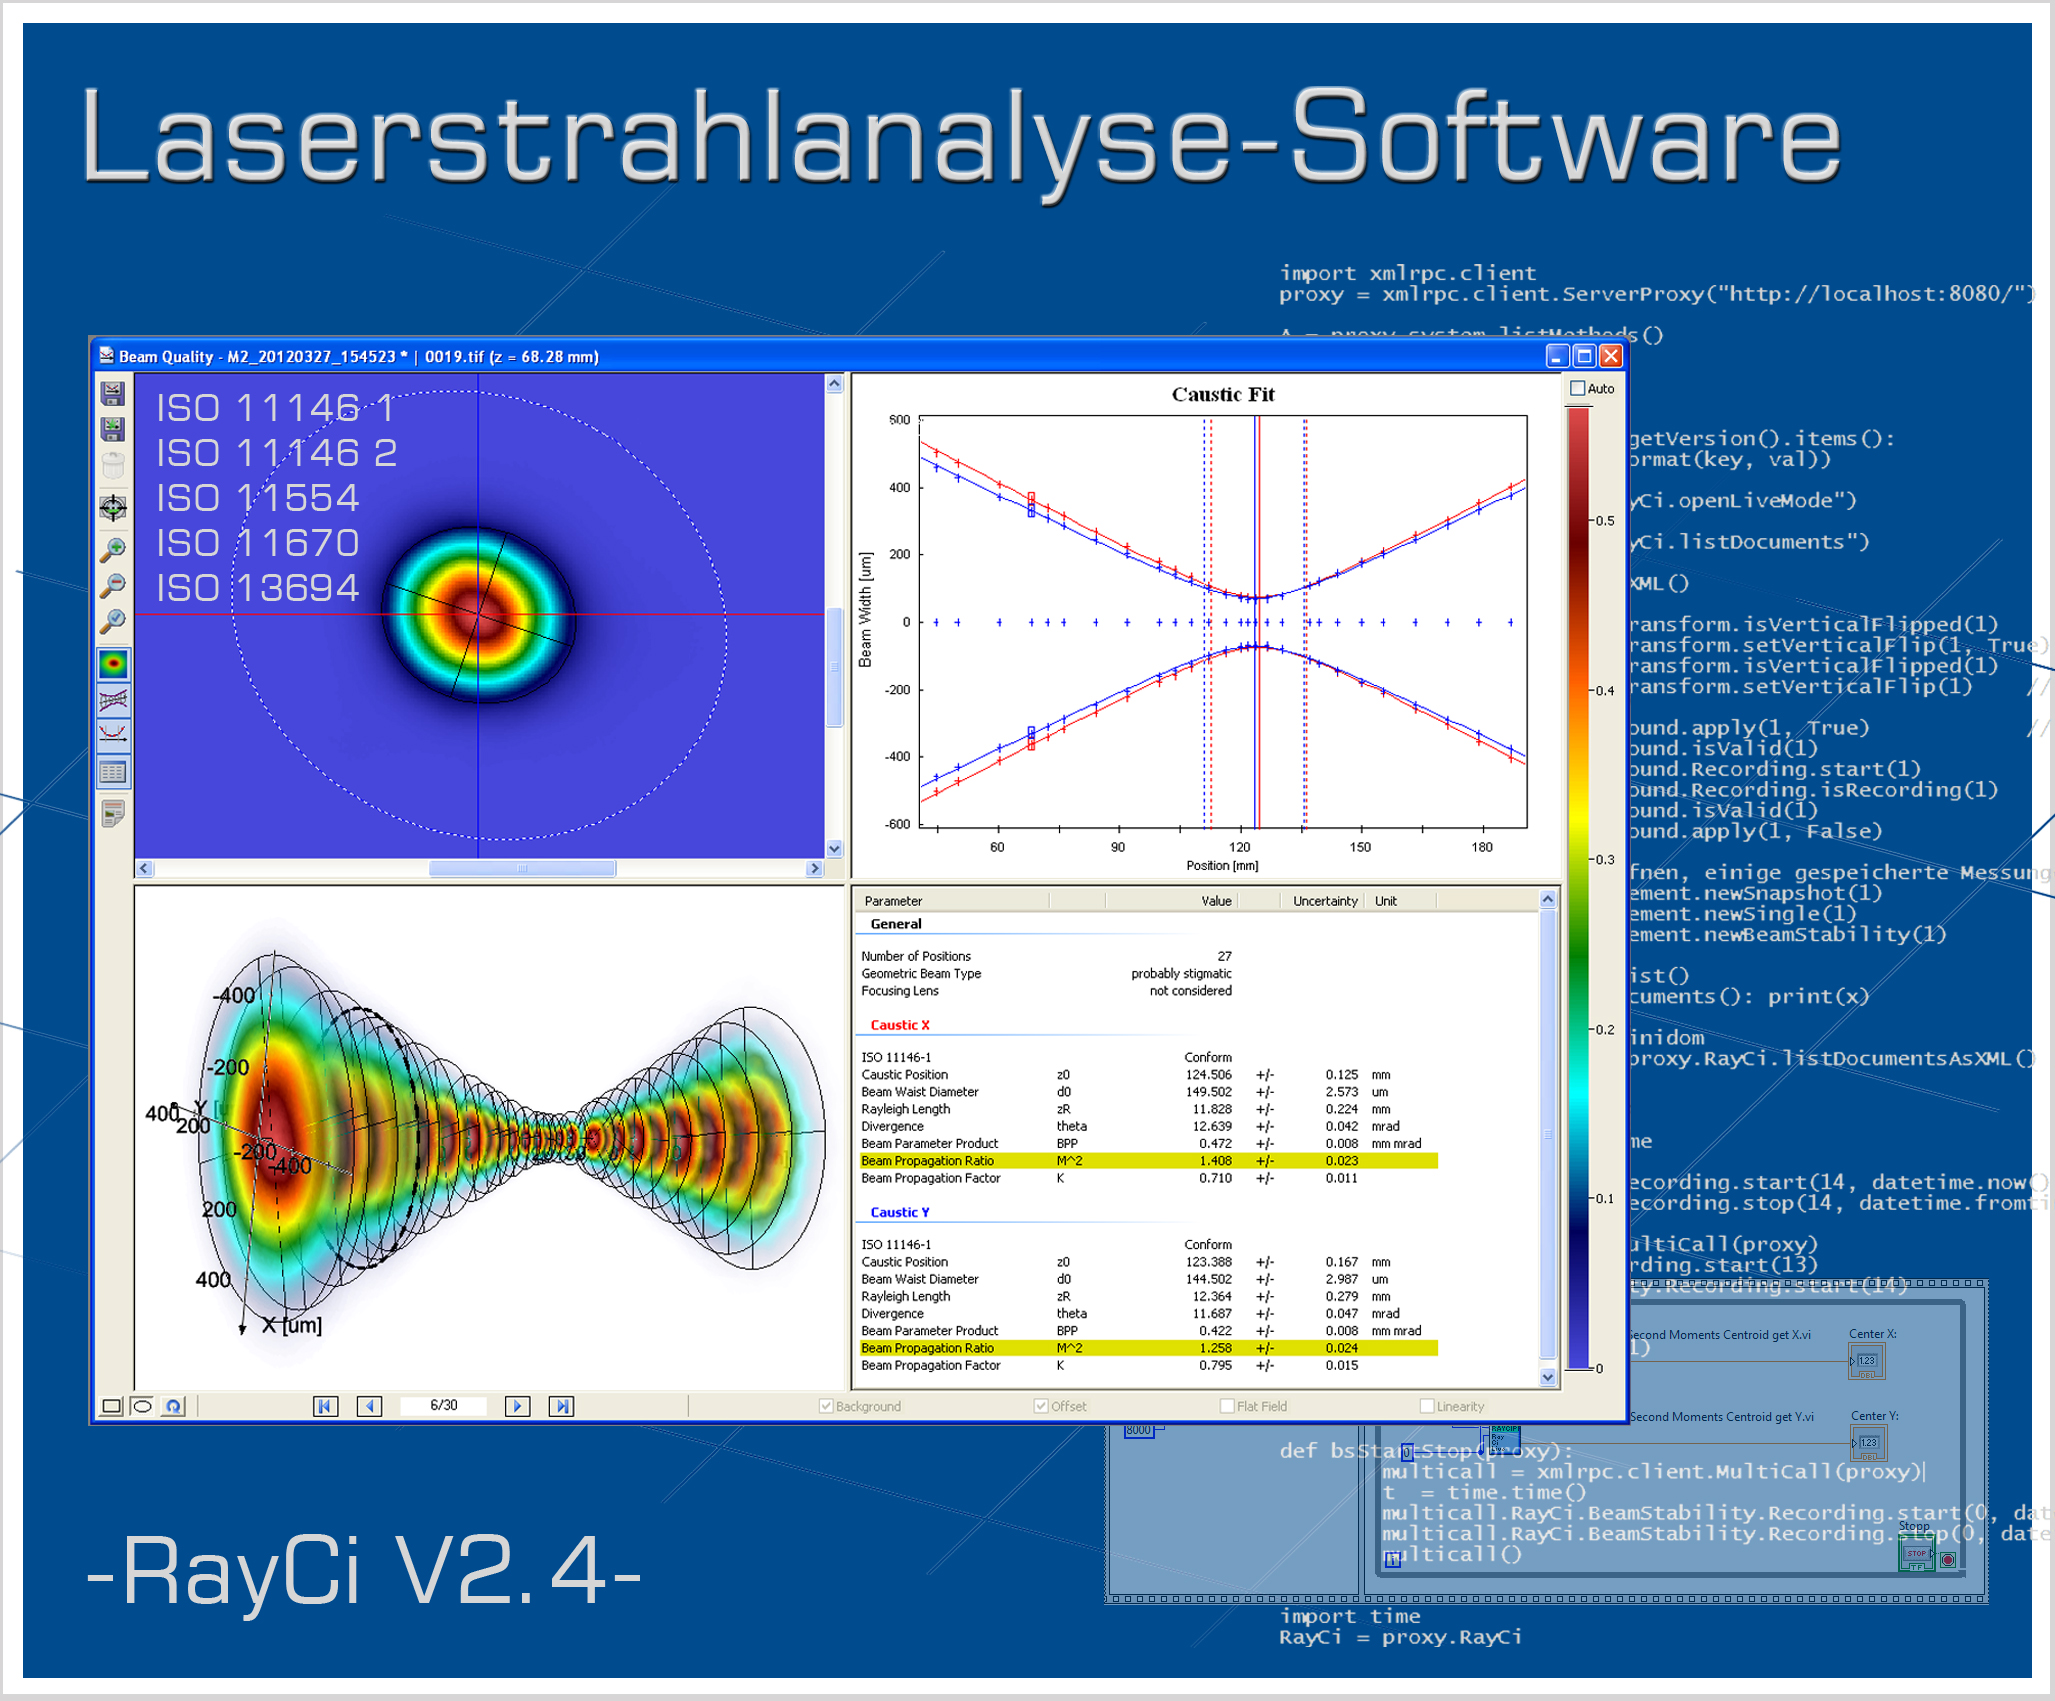Switch to the 2D beam profile view
This screenshot has height=1701, width=2055.
point(113,662)
